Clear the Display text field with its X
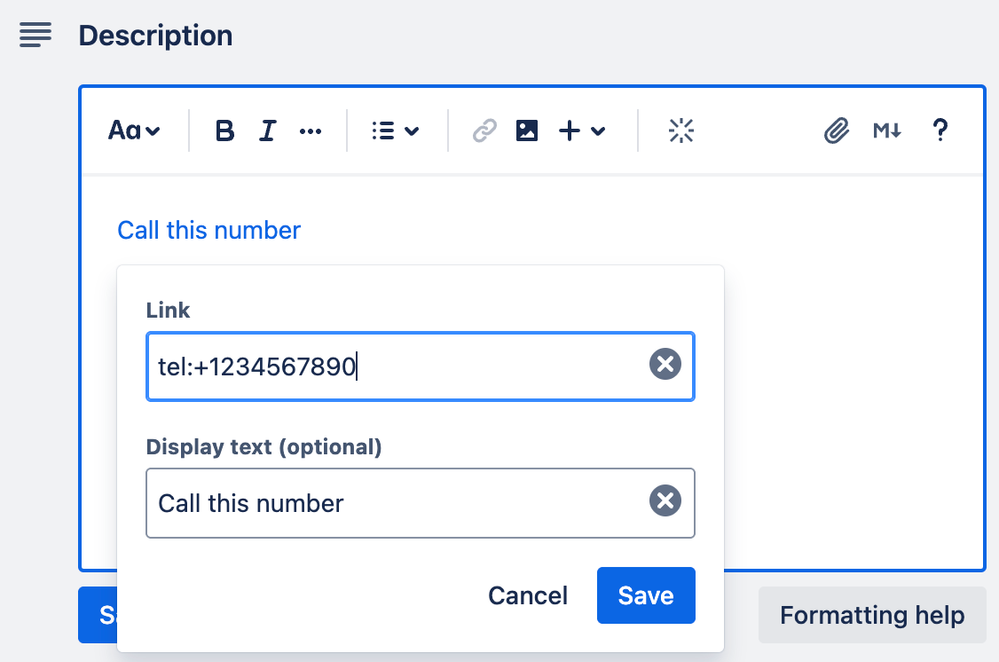The height and width of the screenshot is (662, 999). 665,500
